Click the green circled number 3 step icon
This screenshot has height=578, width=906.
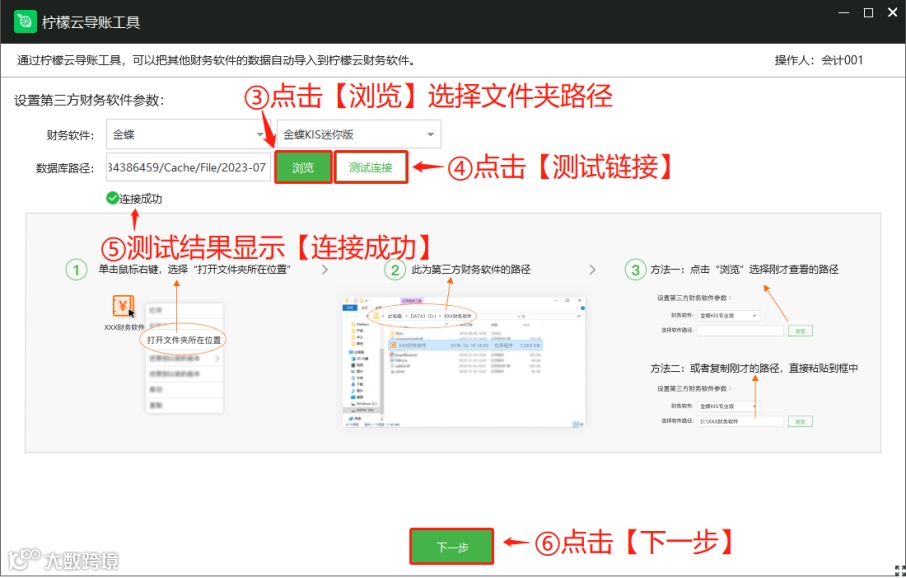point(636,270)
